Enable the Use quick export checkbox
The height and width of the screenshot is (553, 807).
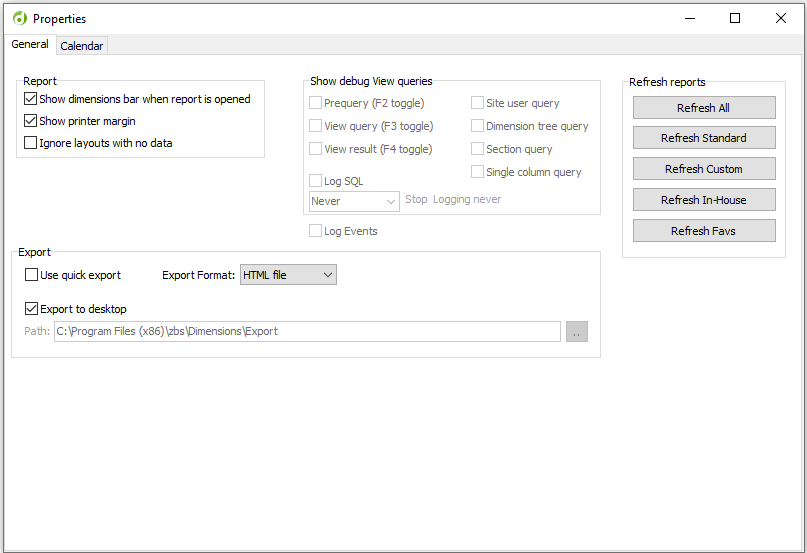[32, 275]
